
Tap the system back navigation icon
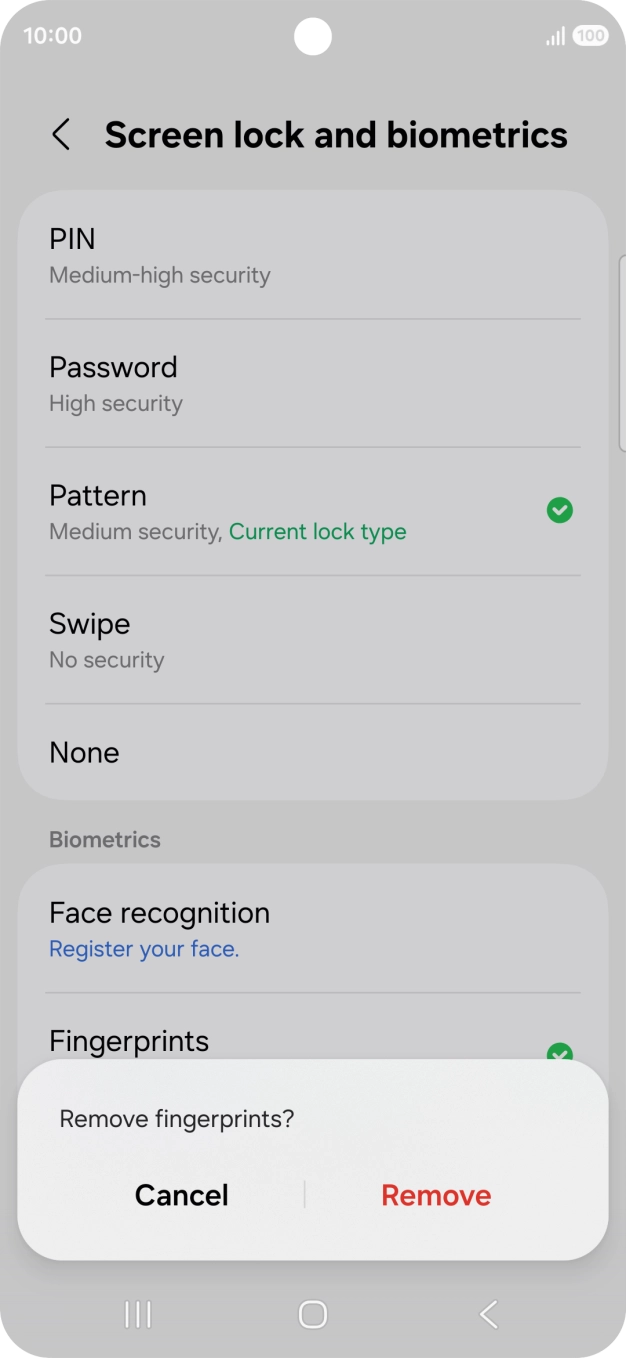[x=488, y=1314]
